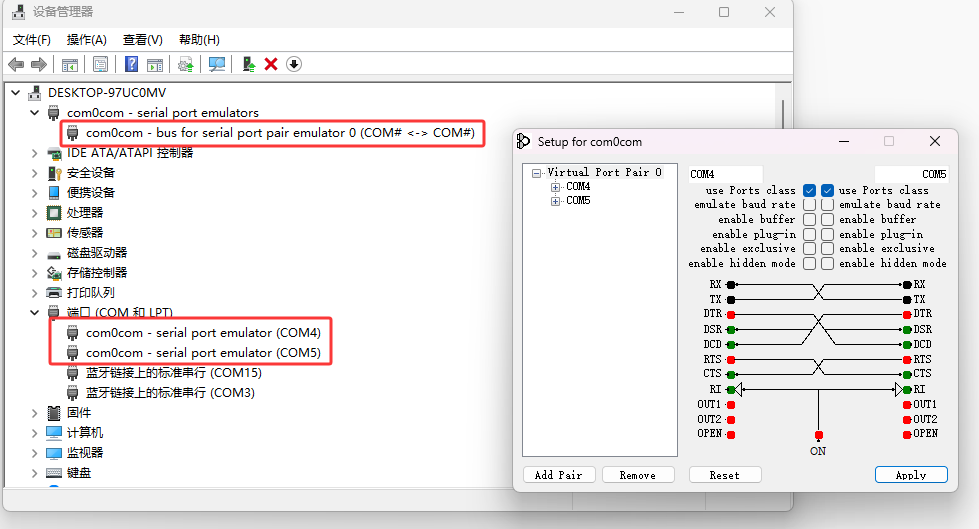The width and height of the screenshot is (979, 529).
Task: Click the Add Pair button
Action: 559,475
